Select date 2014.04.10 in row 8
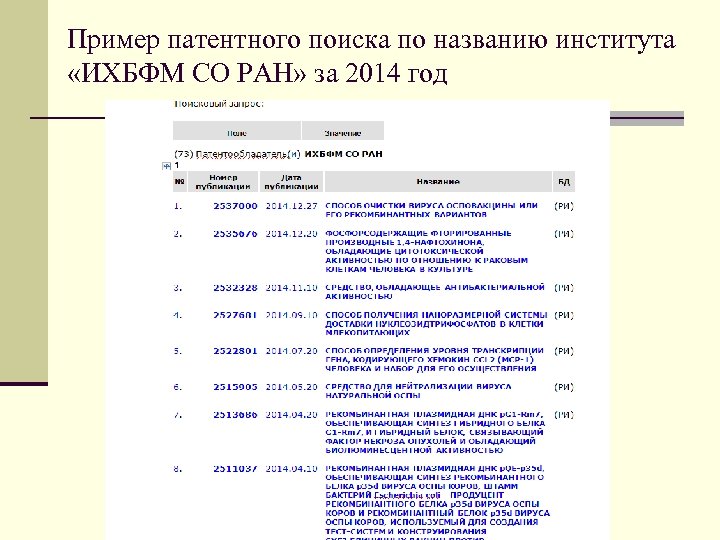 [x=292, y=469]
